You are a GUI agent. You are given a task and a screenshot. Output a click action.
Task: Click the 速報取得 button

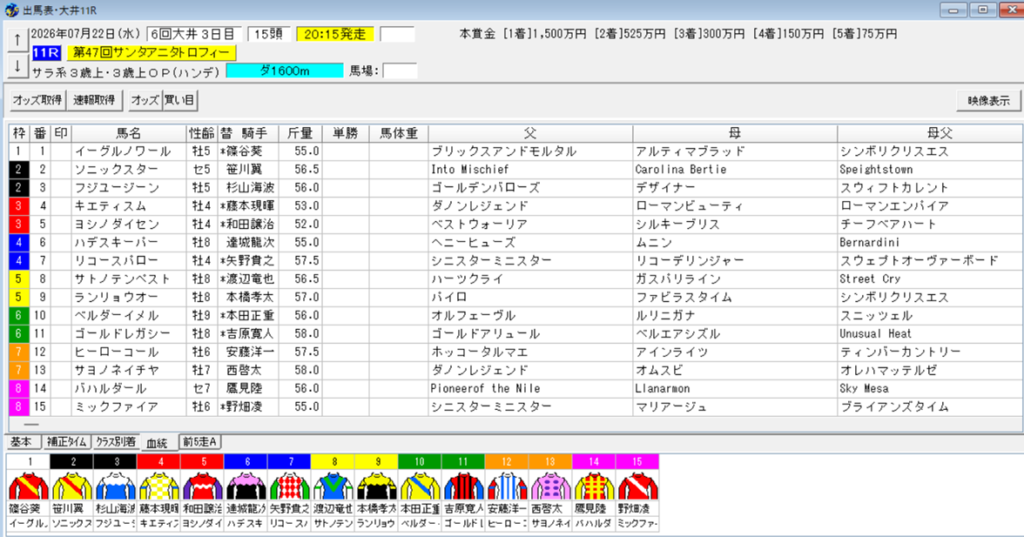[94, 101]
